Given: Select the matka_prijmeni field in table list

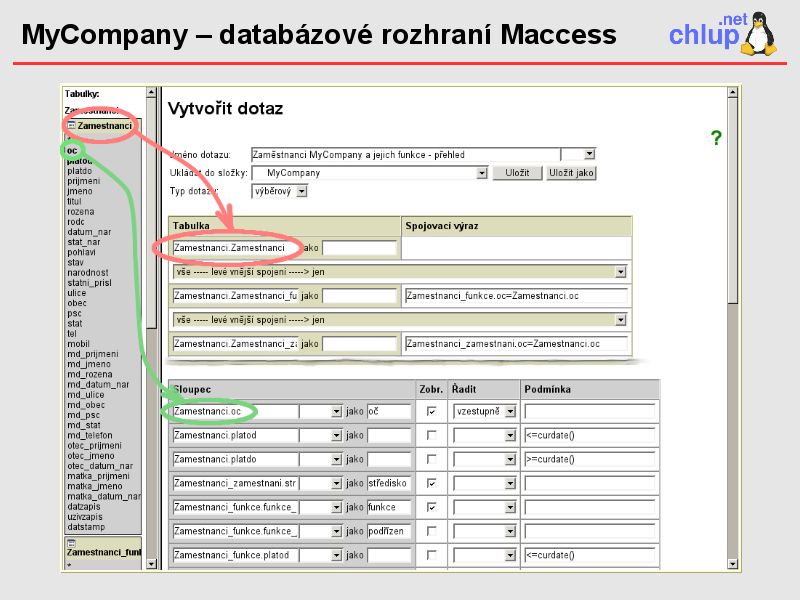Looking at the screenshot, I should point(98,476).
